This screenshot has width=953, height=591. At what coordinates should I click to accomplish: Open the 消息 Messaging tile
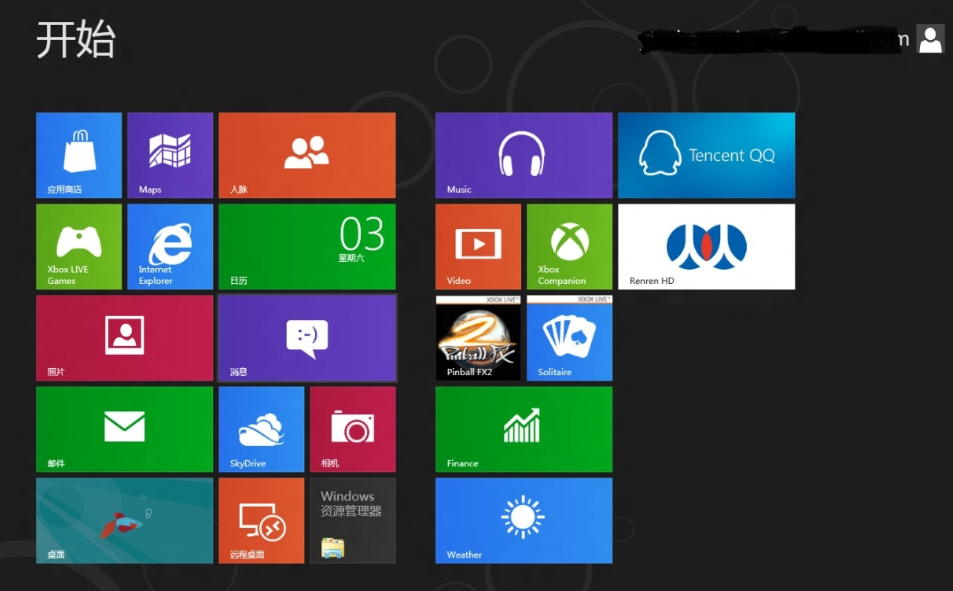pyautogui.click(x=307, y=338)
